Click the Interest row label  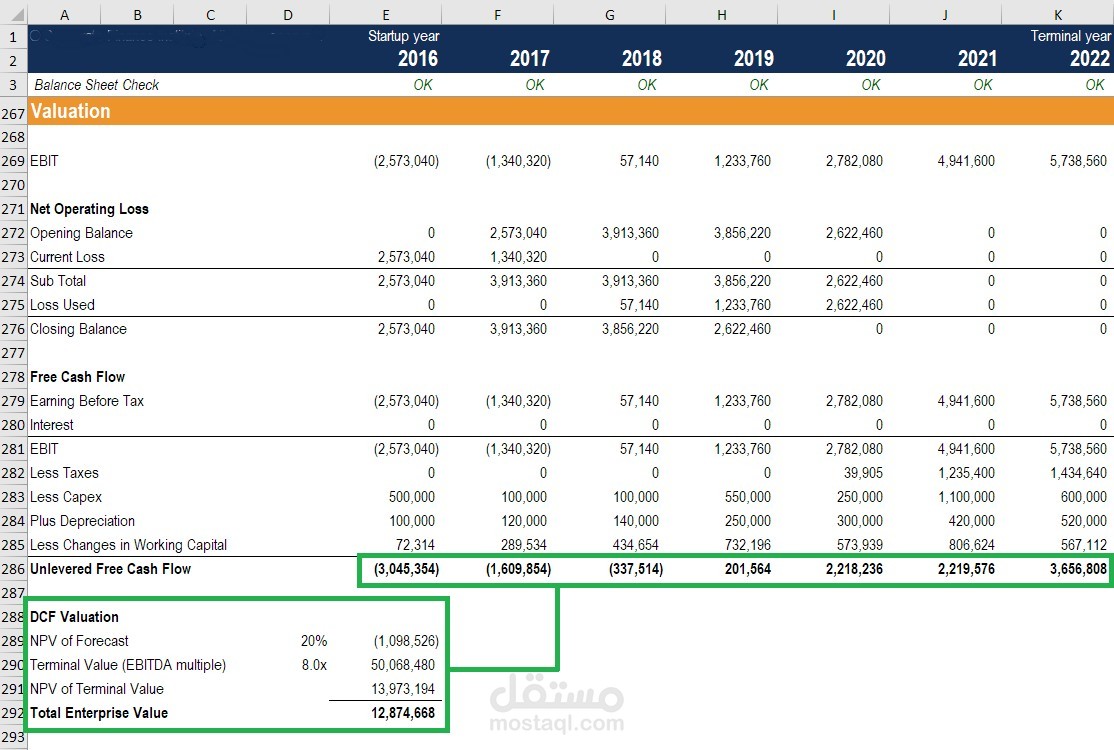[51, 425]
